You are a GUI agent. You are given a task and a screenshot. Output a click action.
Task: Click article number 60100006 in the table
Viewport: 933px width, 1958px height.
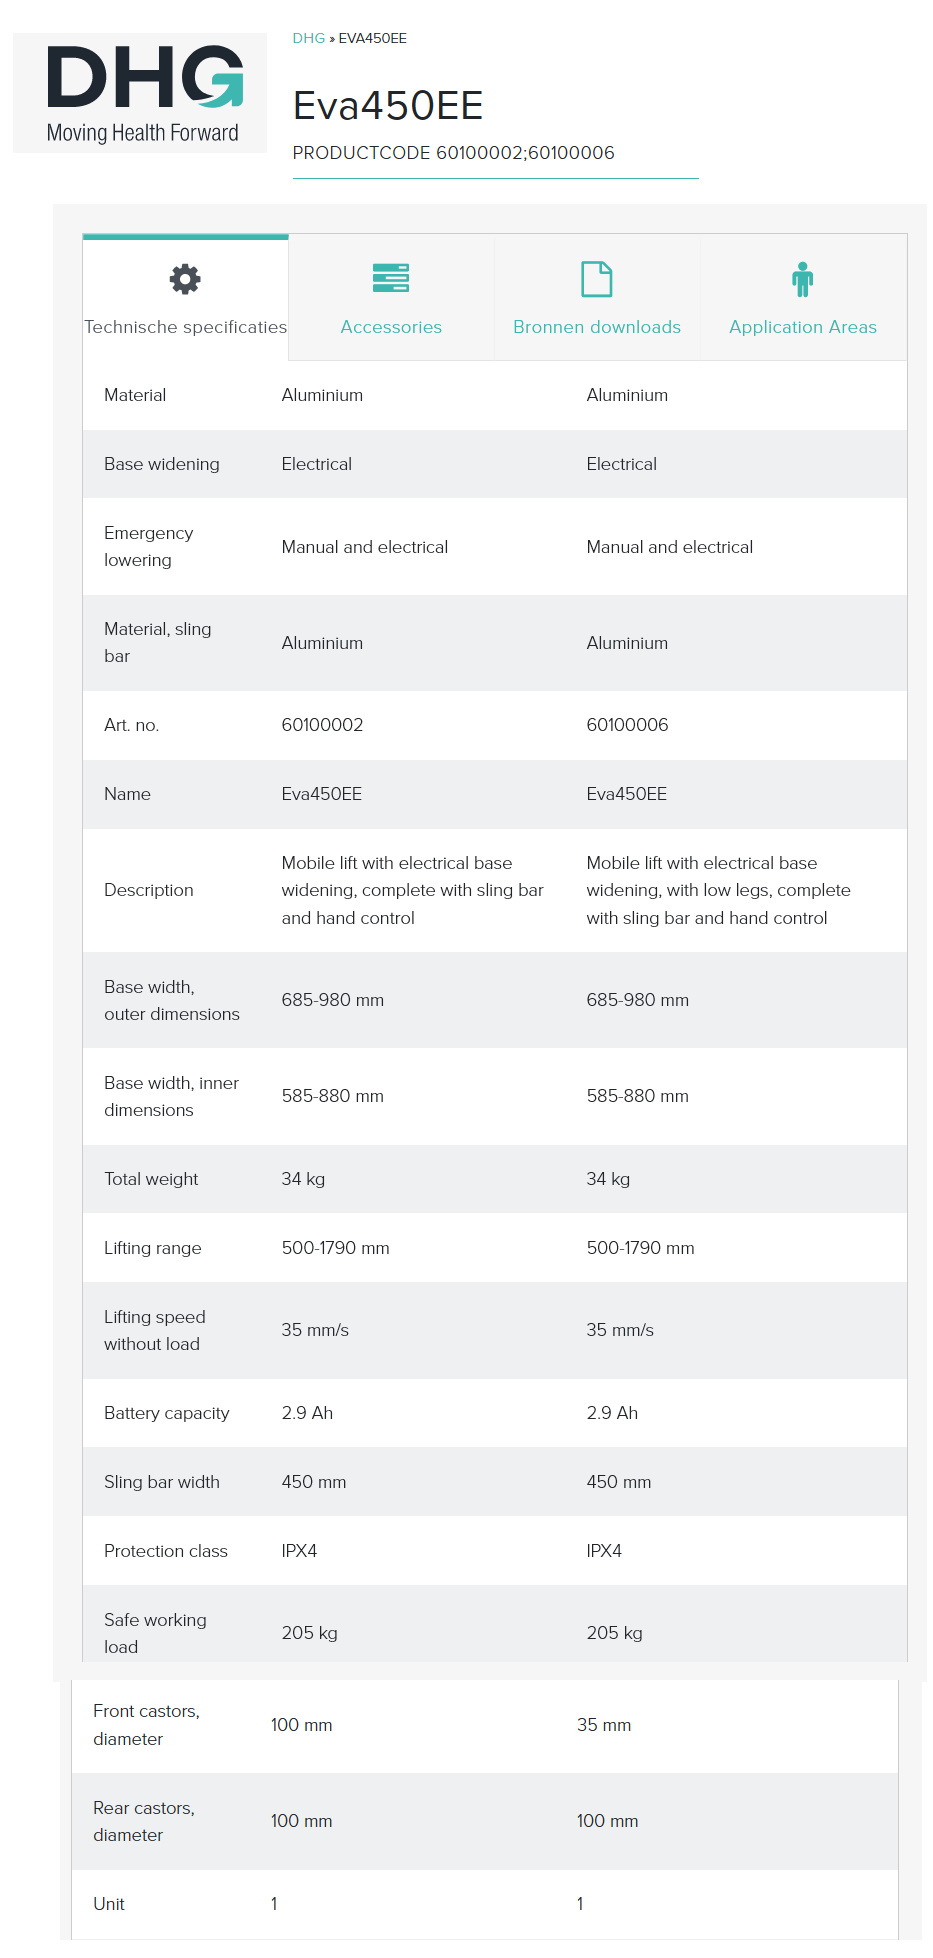[627, 725]
